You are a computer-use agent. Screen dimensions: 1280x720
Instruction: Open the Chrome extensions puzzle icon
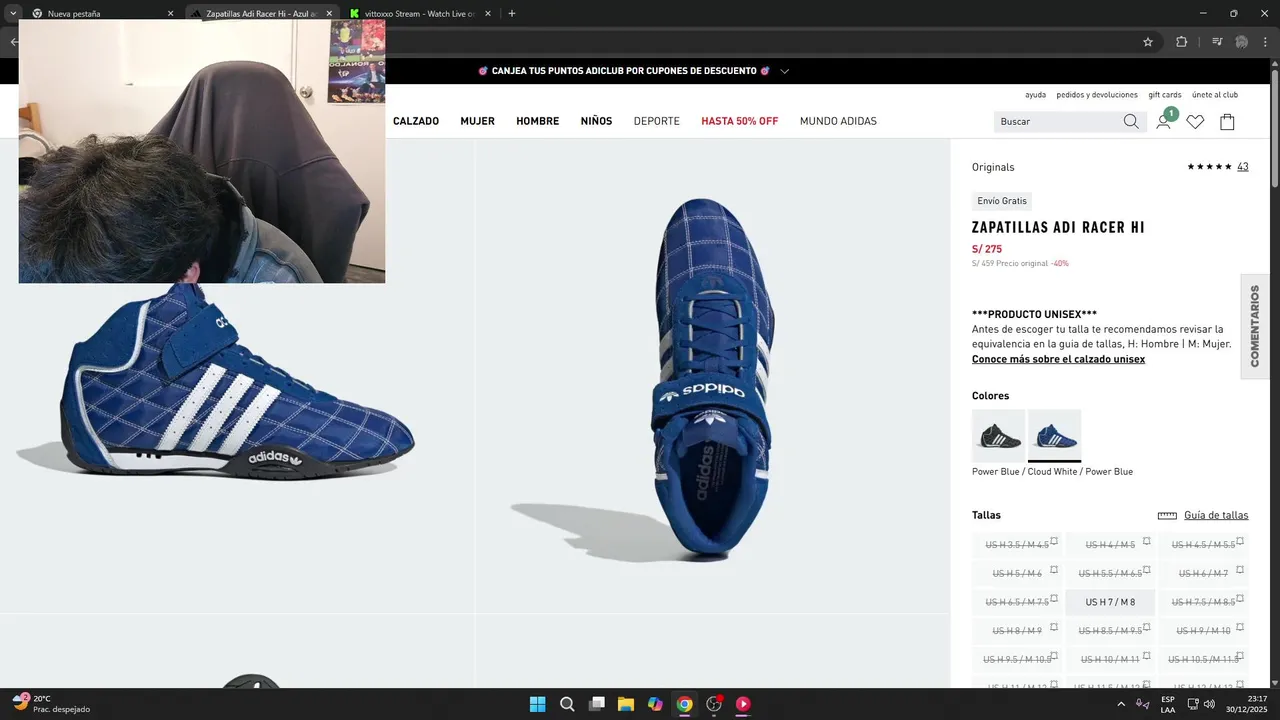pyautogui.click(x=1182, y=42)
